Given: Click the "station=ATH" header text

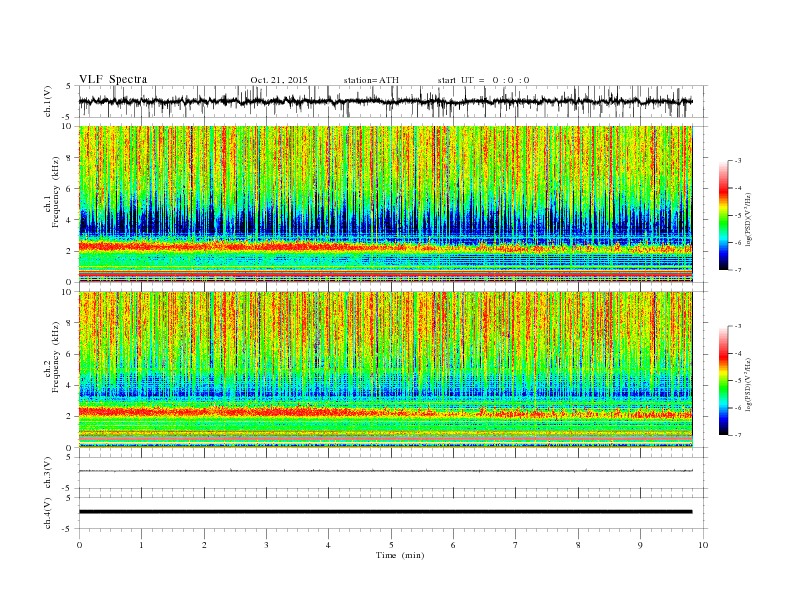Looking at the screenshot, I should pyautogui.click(x=371, y=80).
